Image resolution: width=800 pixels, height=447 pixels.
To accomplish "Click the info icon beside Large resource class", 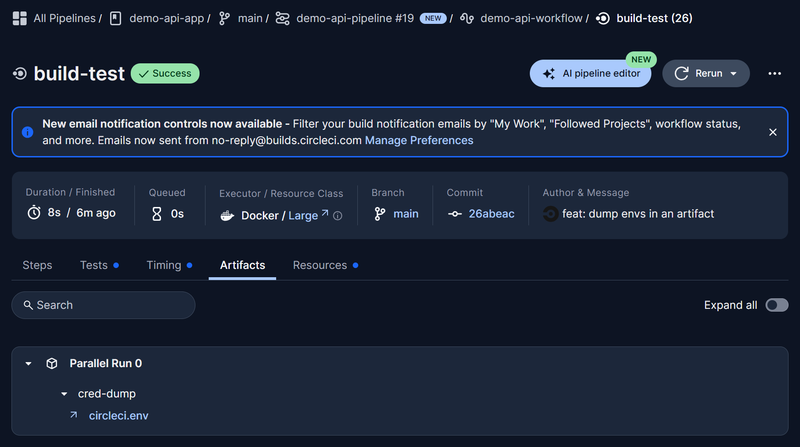I will point(338,215).
